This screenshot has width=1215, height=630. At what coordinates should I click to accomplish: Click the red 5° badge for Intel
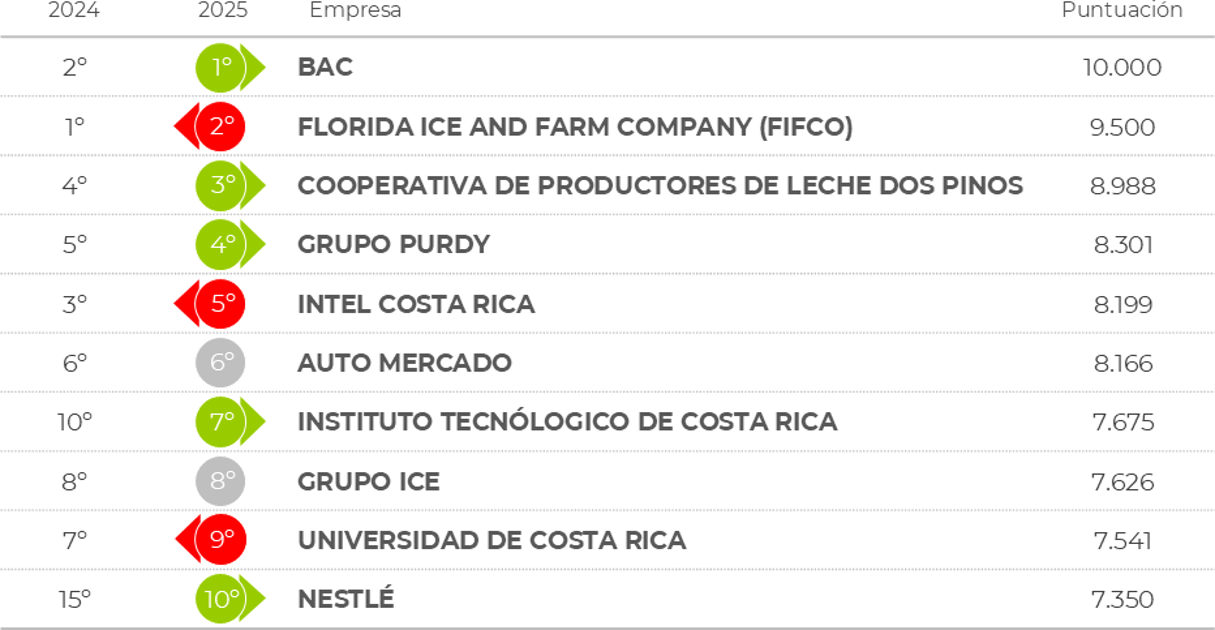[221, 304]
